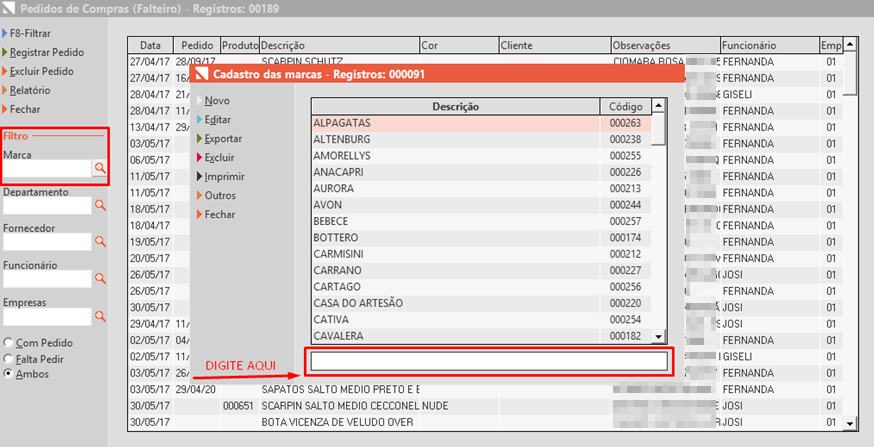Click the Marca filter input field

[x=47, y=168]
